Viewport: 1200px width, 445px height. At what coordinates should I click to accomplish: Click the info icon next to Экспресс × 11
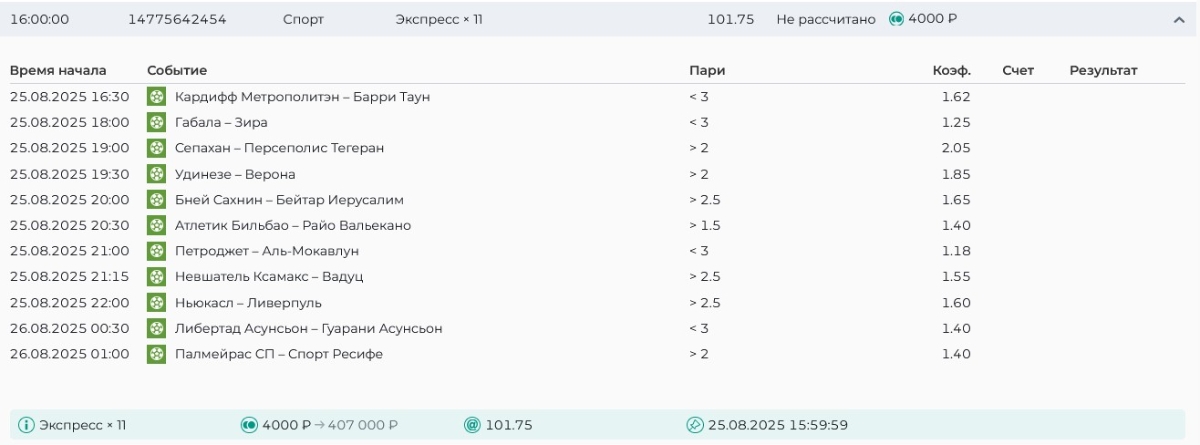click(x=26, y=425)
